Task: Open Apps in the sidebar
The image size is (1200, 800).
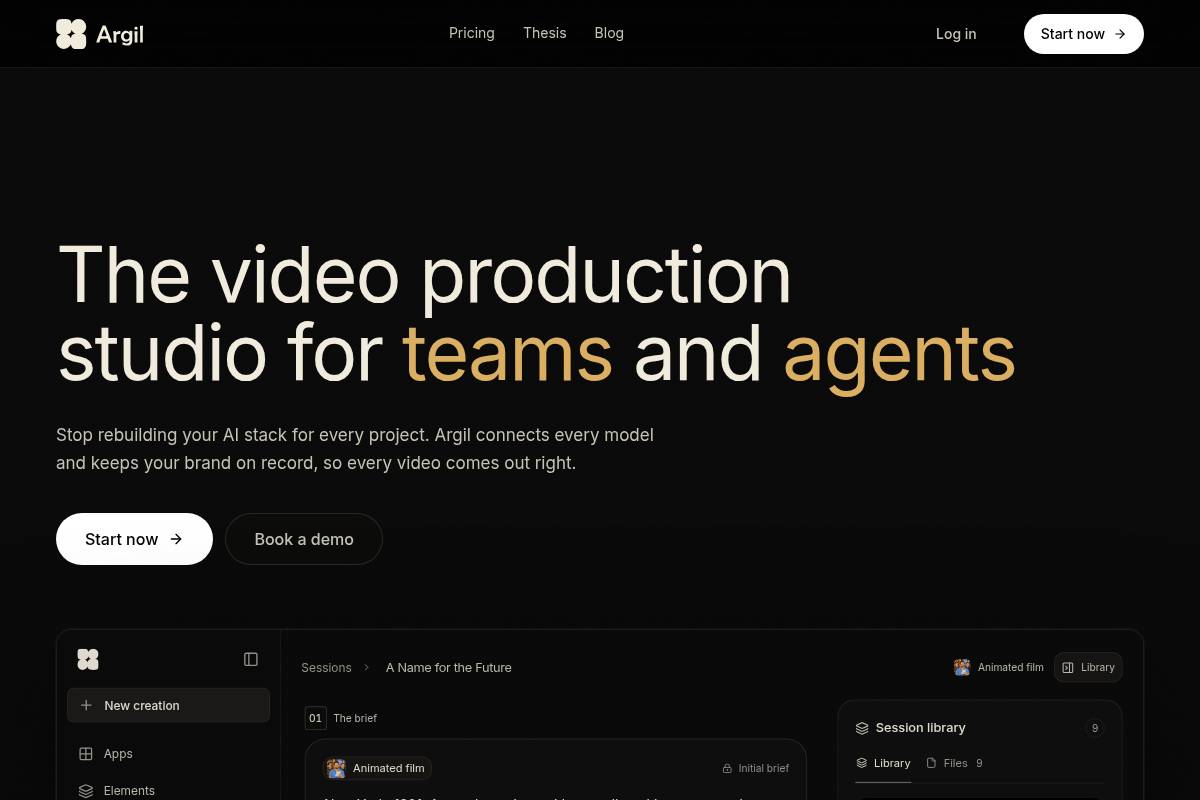Action: tap(168, 754)
